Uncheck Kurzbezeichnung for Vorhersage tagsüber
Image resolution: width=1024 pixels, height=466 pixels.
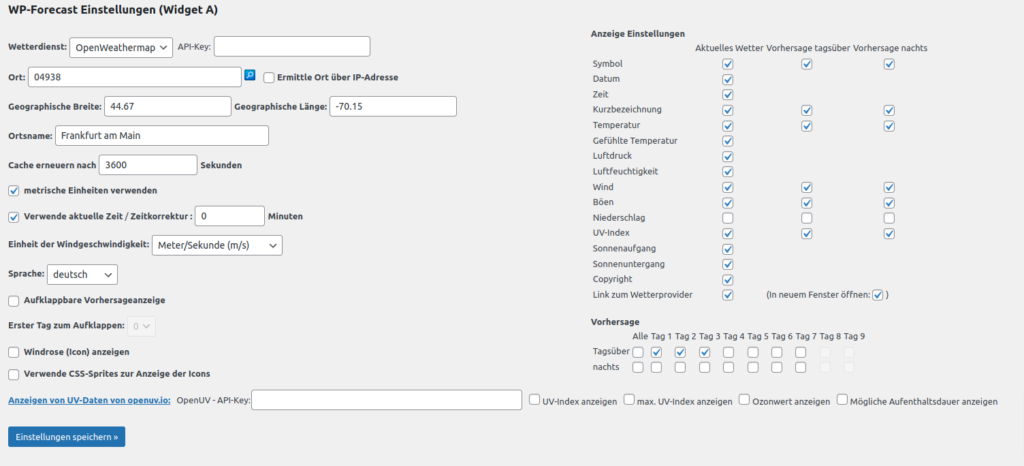[x=807, y=110]
